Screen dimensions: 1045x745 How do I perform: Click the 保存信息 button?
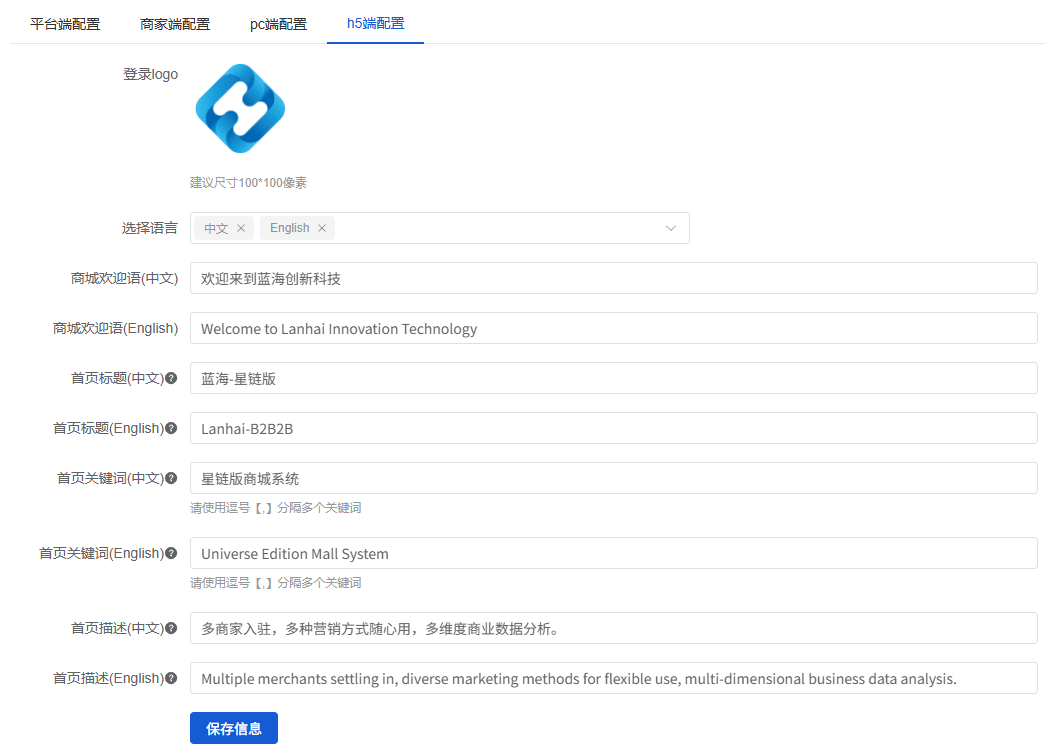(234, 728)
